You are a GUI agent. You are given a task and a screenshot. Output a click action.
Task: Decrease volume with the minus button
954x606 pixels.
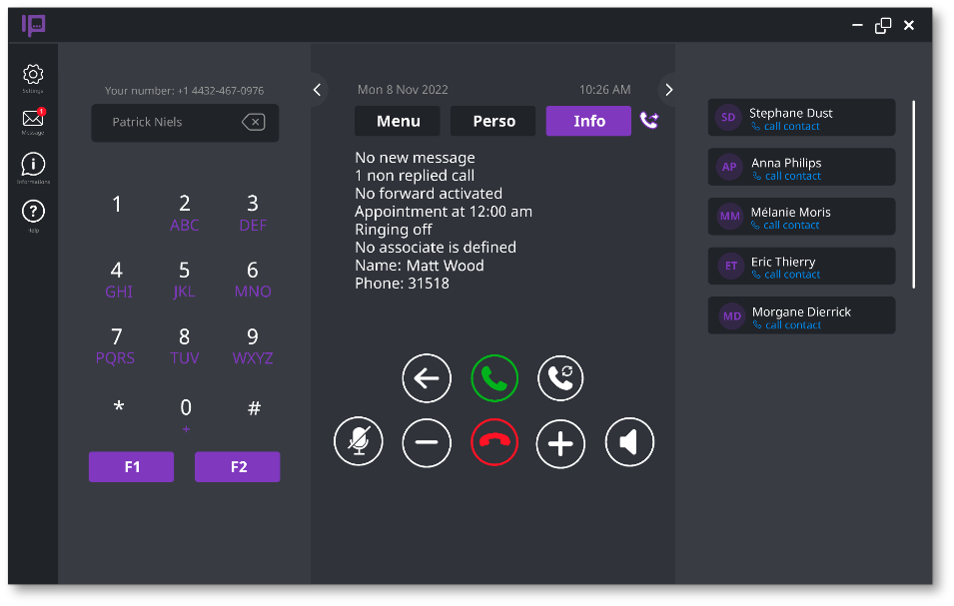click(x=427, y=441)
